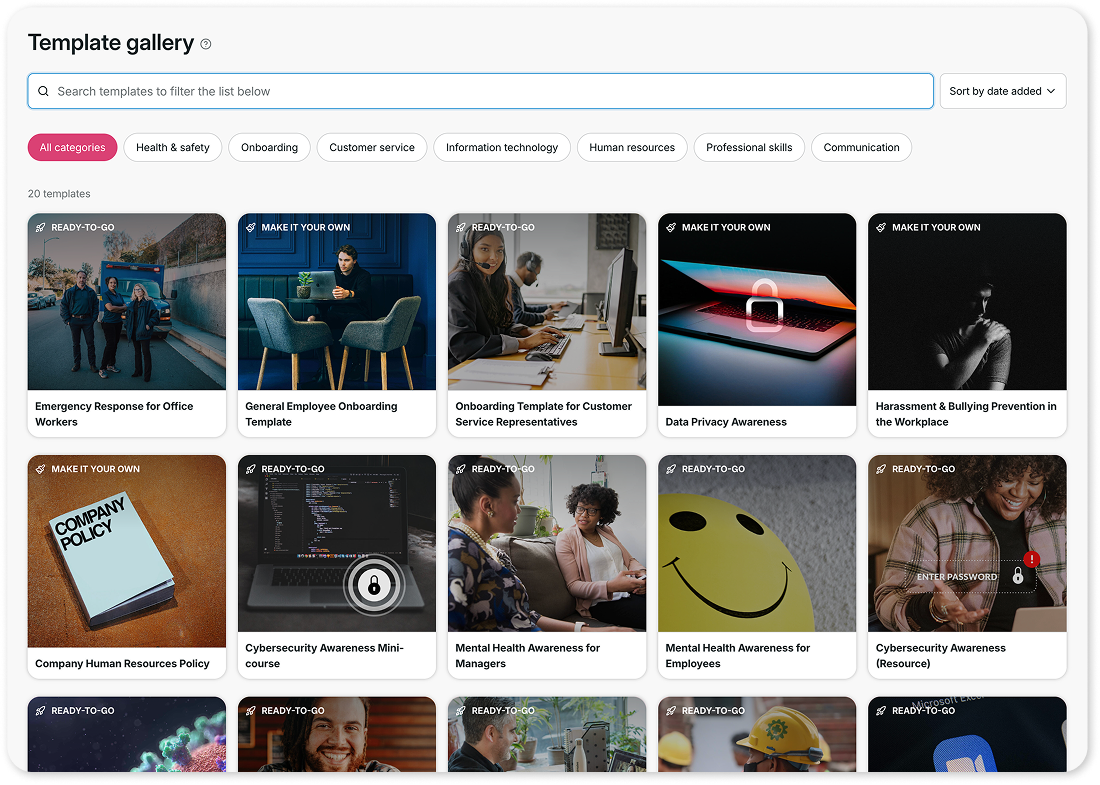Viewport: 1100px width, 785px height.
Task: Open Mental Health Awareness for Managers thumbnail
Action: point(547,544)
